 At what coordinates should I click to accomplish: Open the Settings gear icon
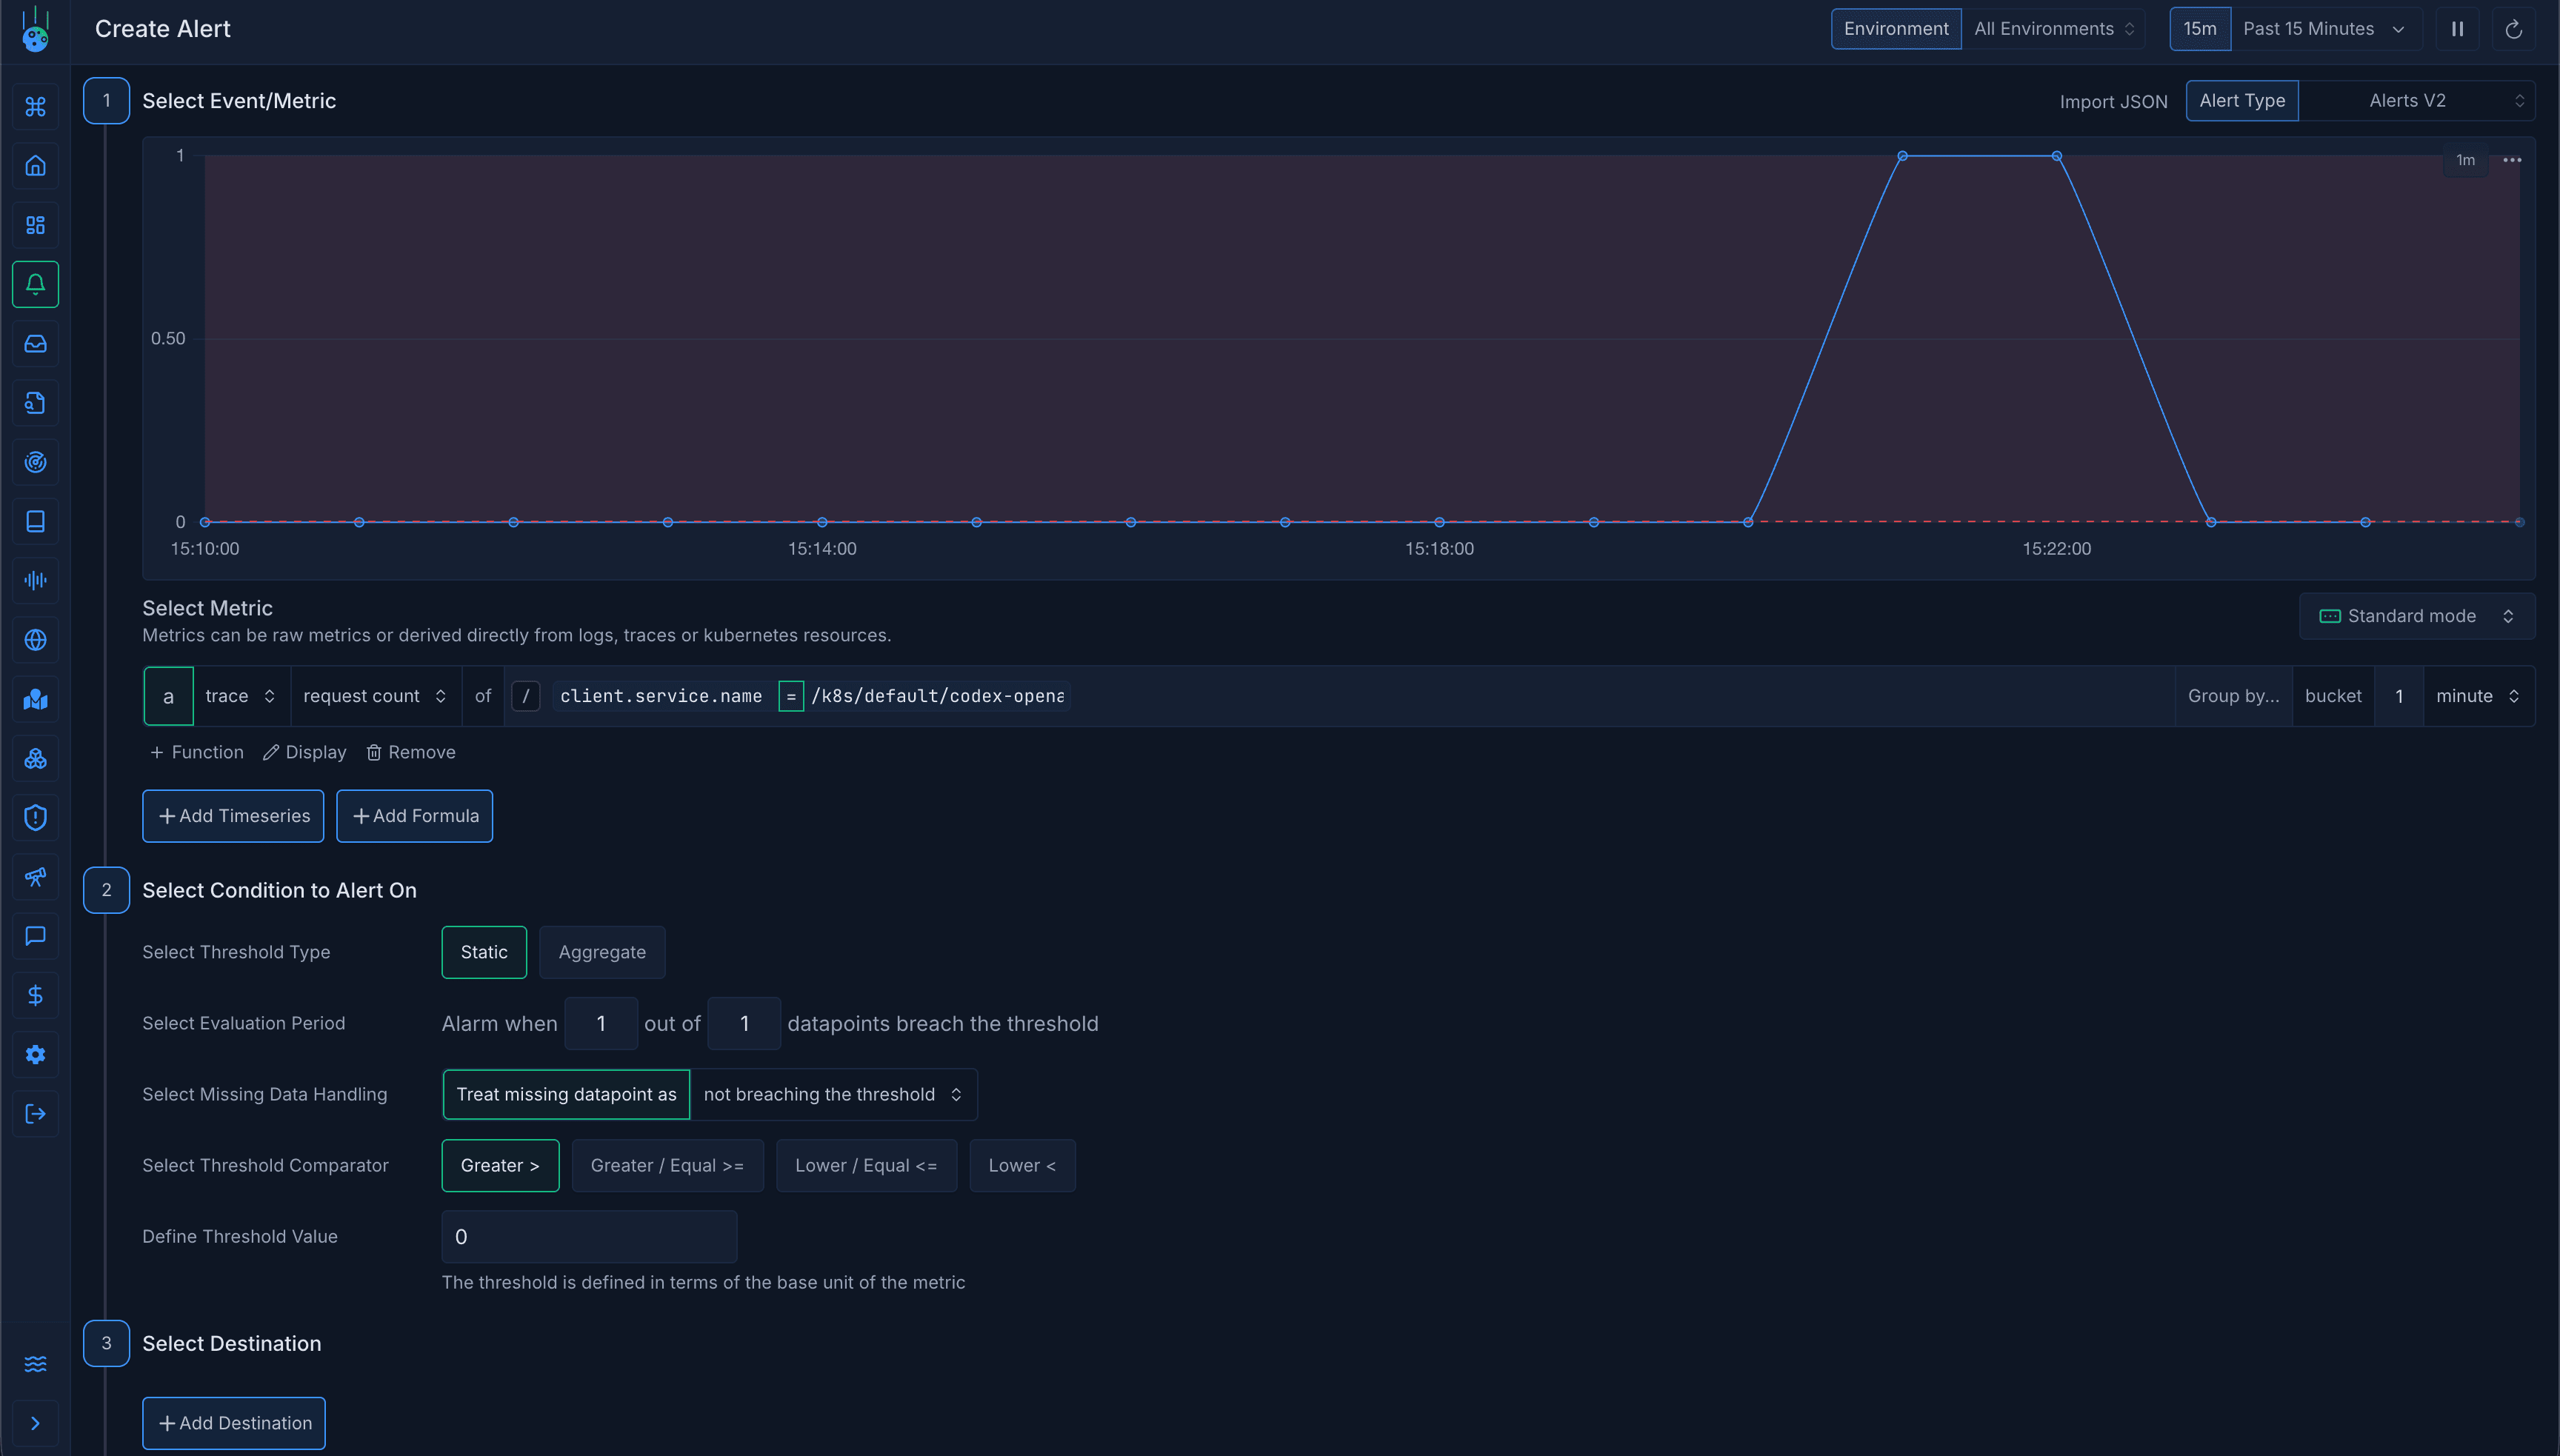pyautogui.click(x=36, y=1054)
